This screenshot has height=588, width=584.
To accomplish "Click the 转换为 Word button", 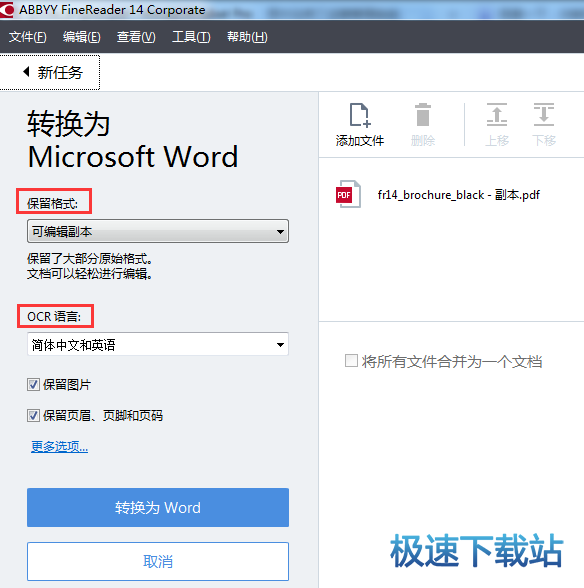I will 158,507.
